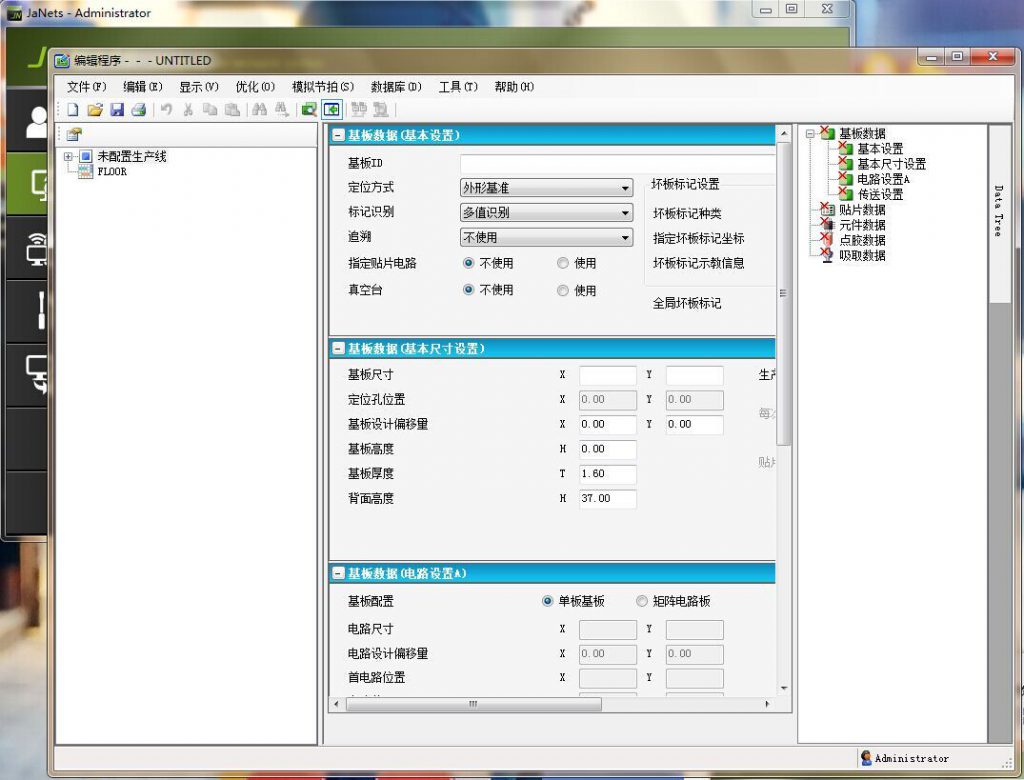Image resolution: width=1024 pixels, height=780 pixels.
Task: Click the Print toolbar icon
Action: tap(138, 110)
